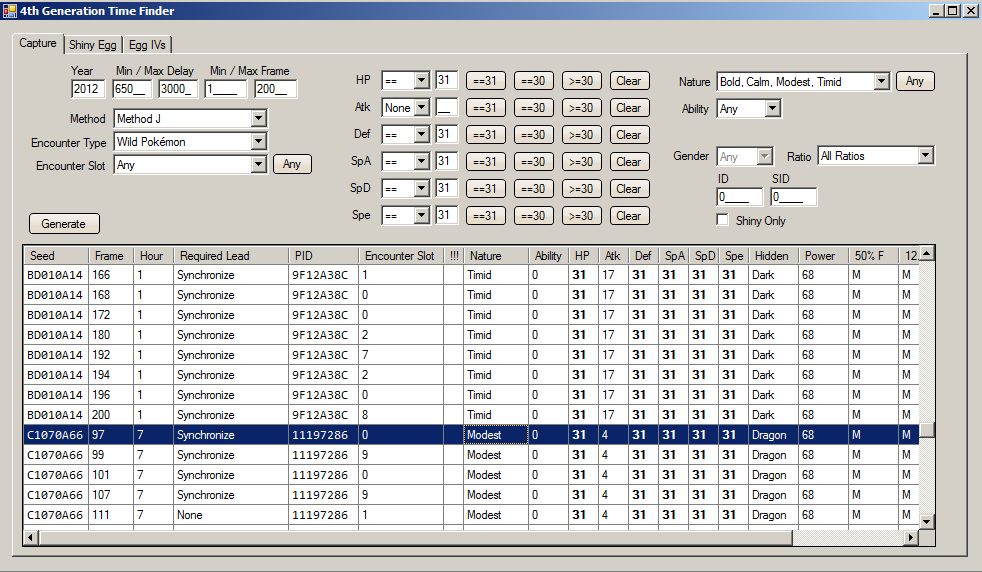Click the Min Frame field showing 1
The height and width of the screenshot is (572, 982).
click(x=225, y=89)
